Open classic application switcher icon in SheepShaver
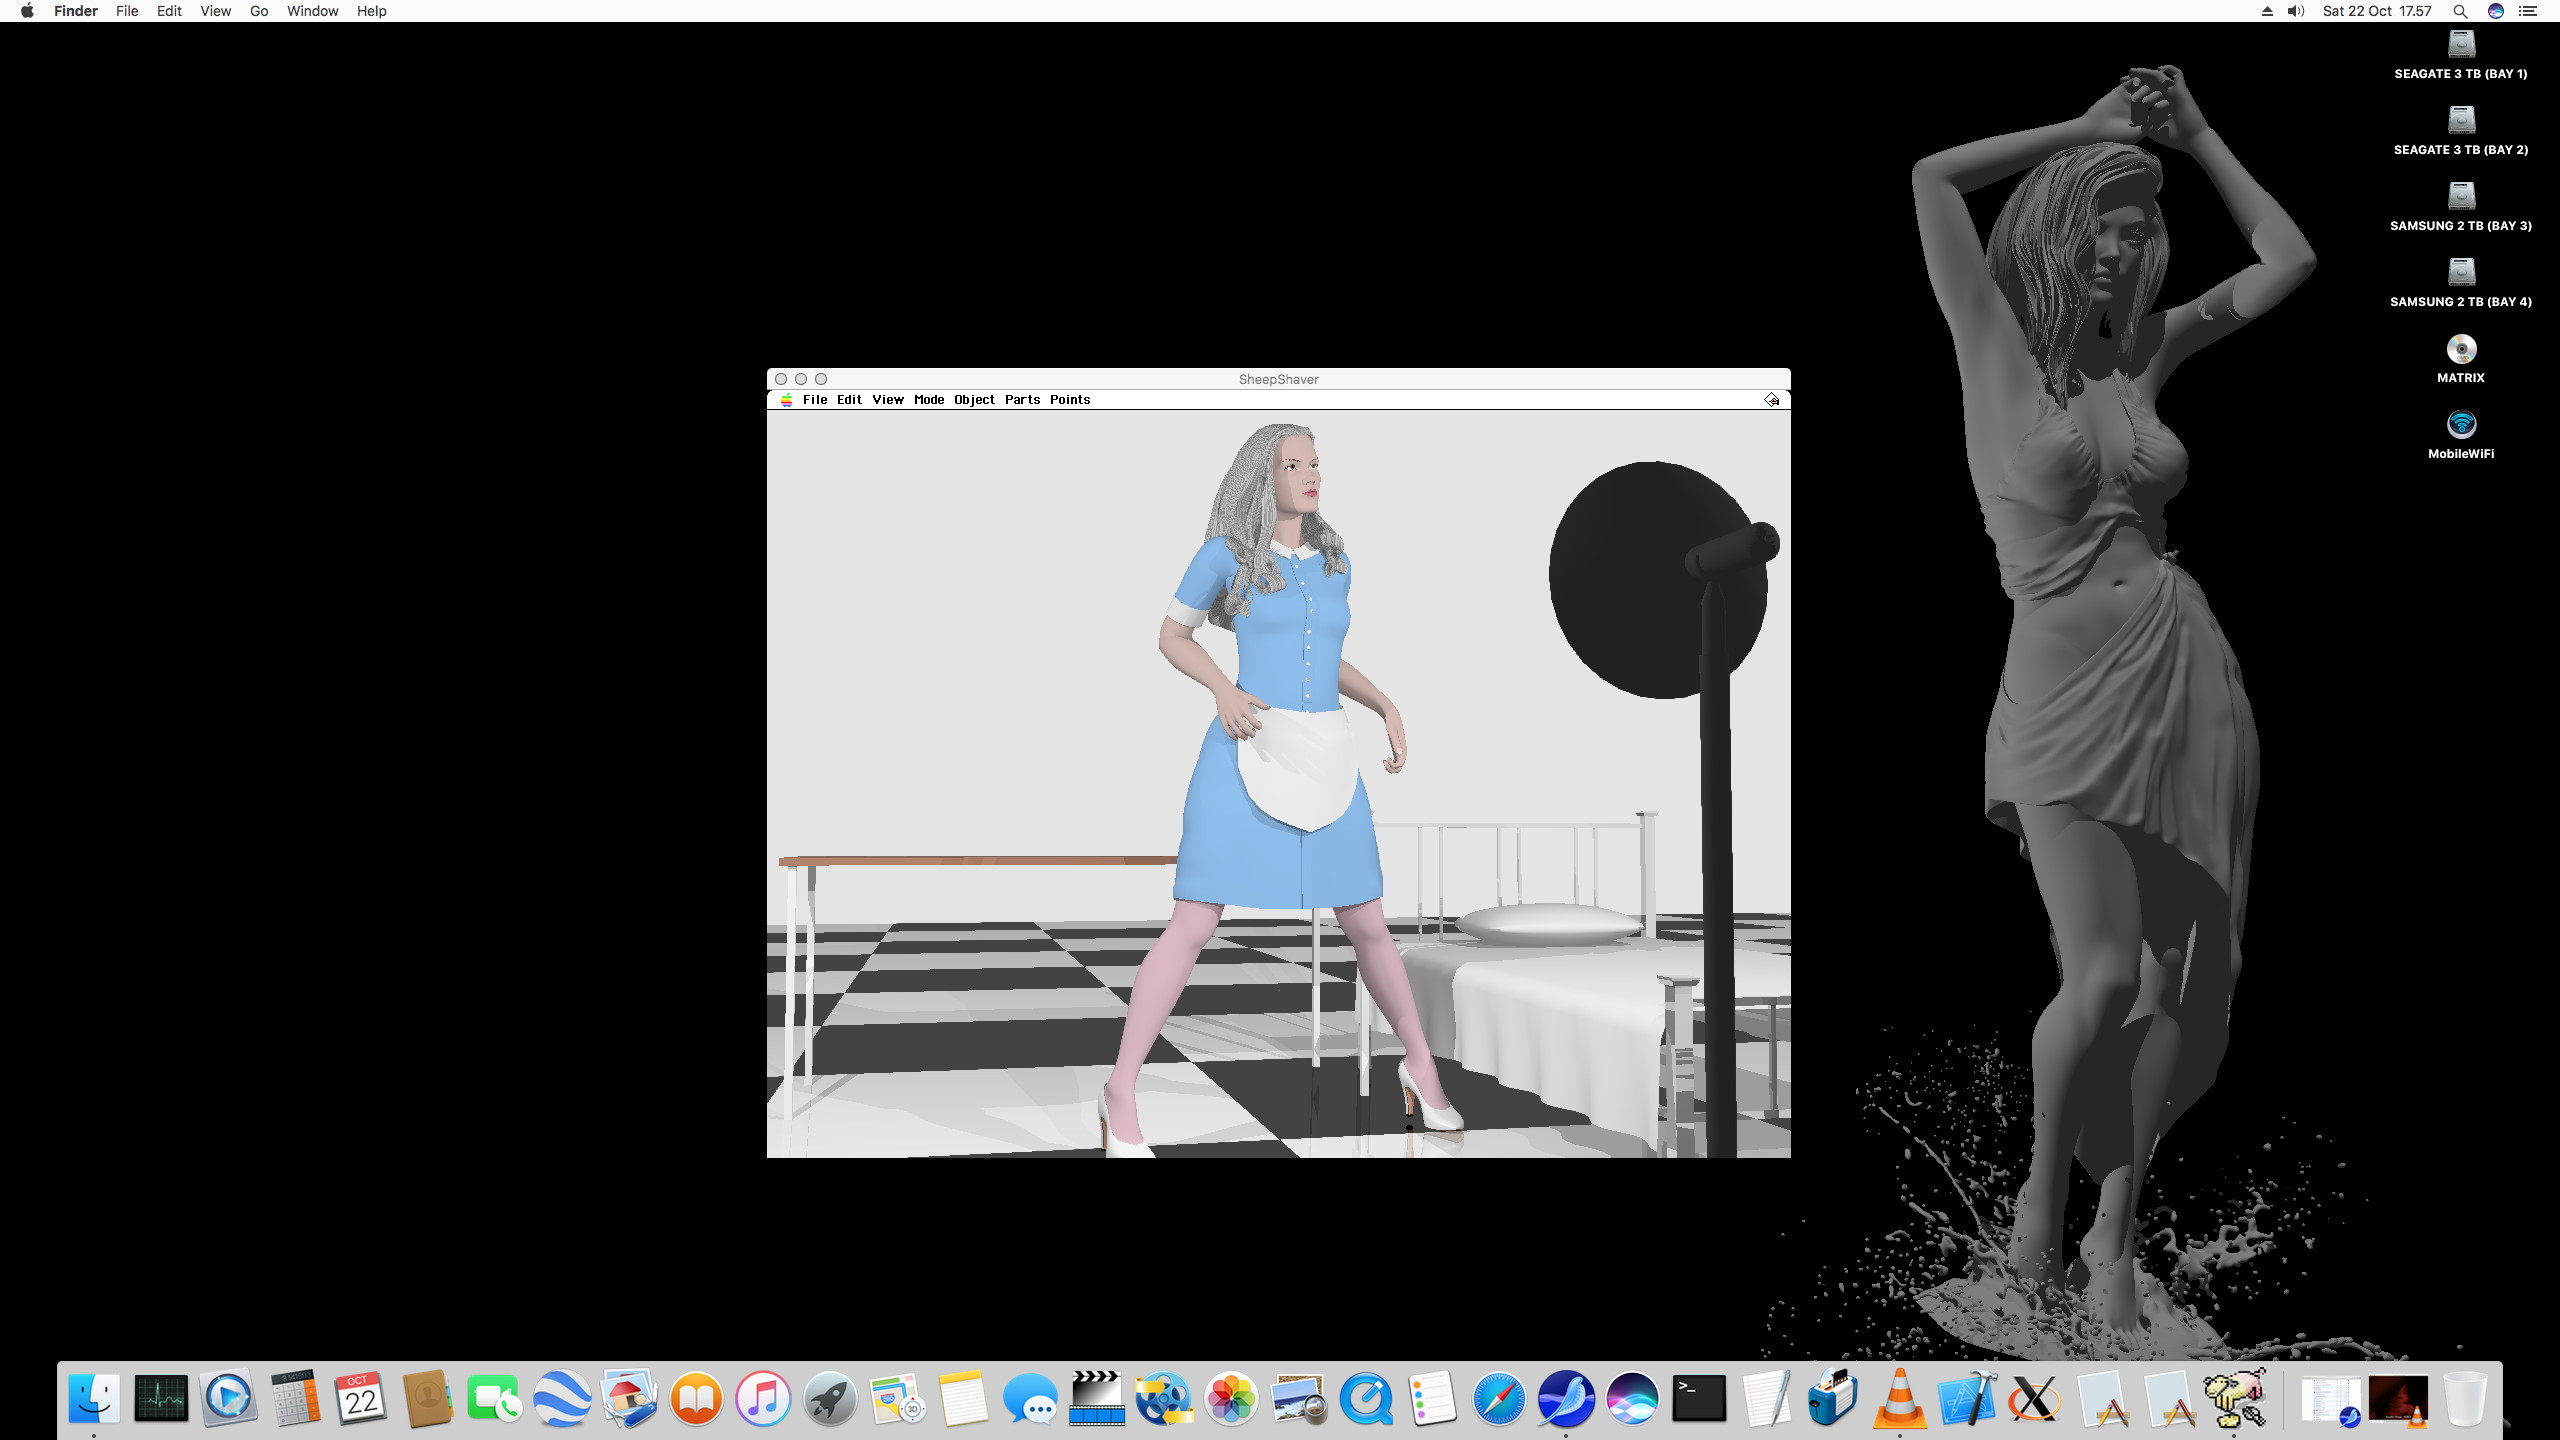 tap(1772, 400)
